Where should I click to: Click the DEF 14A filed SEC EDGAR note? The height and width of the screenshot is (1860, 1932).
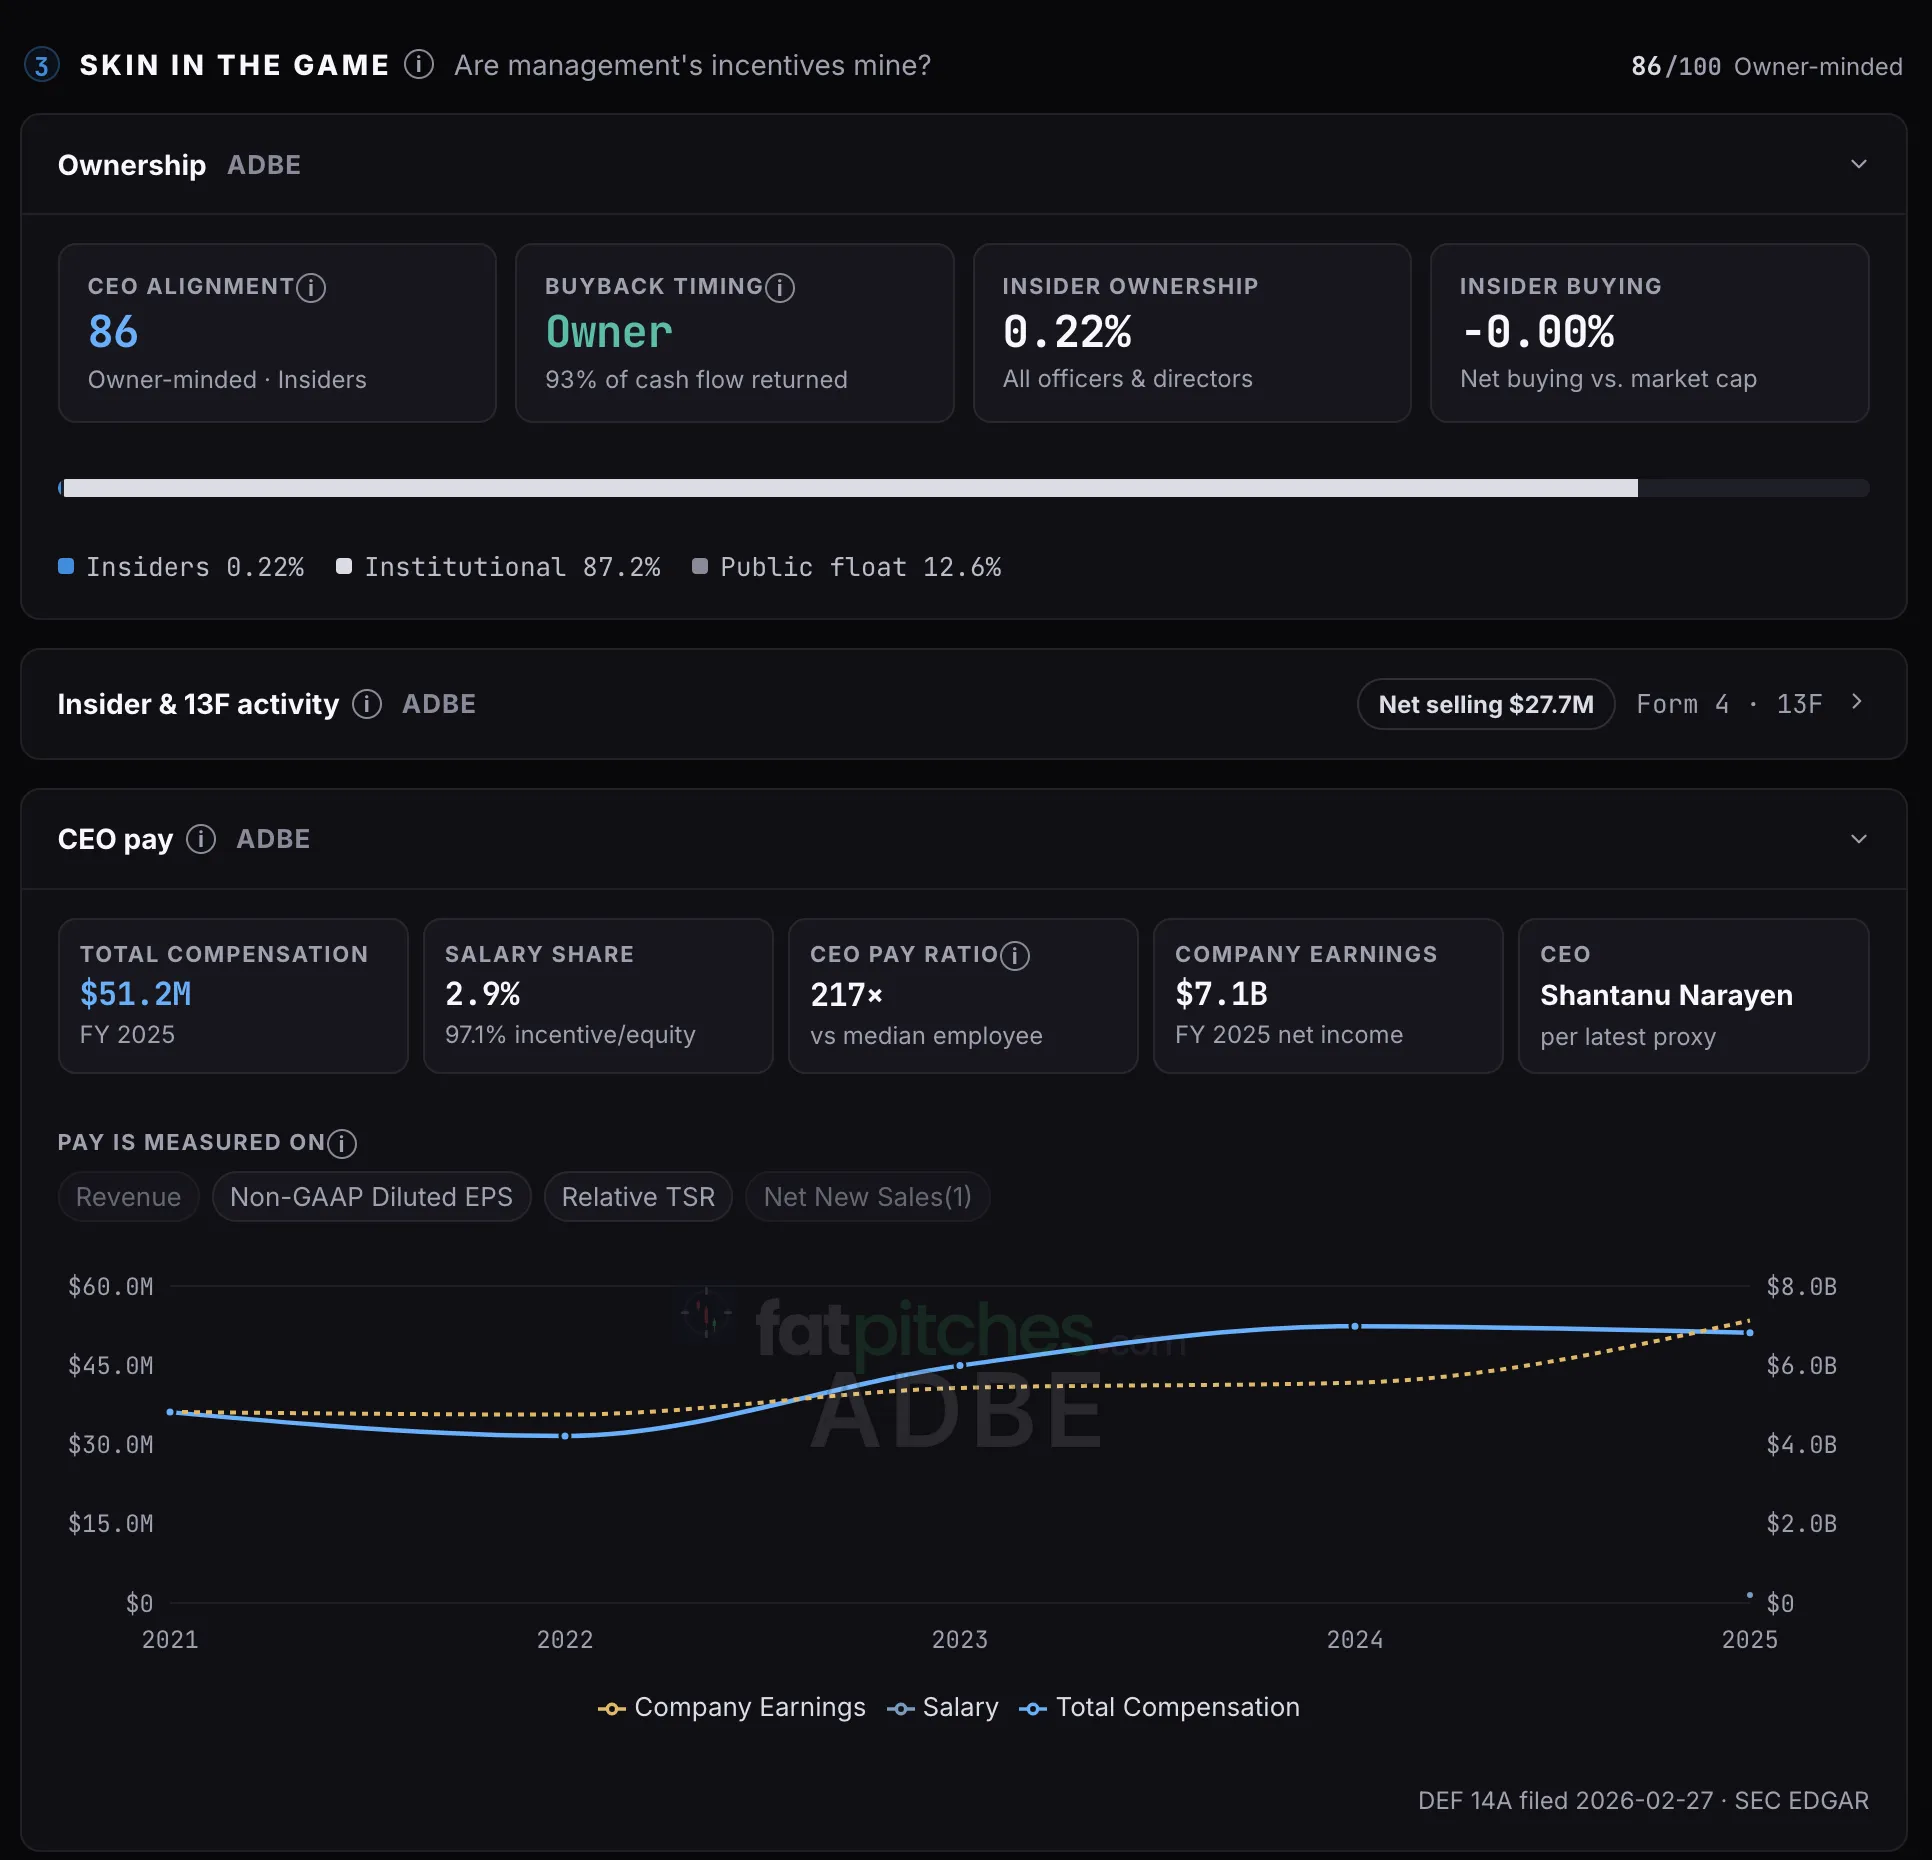(x=1643, y=1801)
